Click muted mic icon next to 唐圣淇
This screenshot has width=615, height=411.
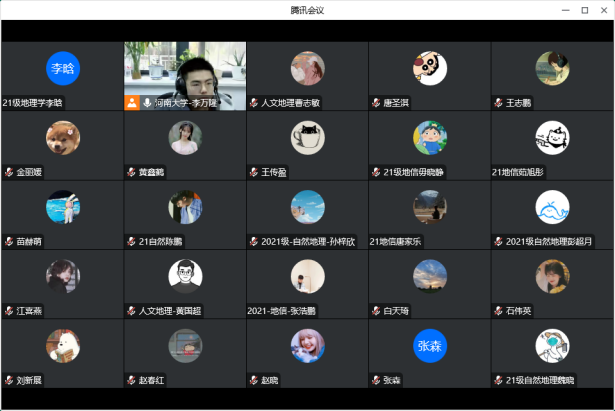pos(376,102)
